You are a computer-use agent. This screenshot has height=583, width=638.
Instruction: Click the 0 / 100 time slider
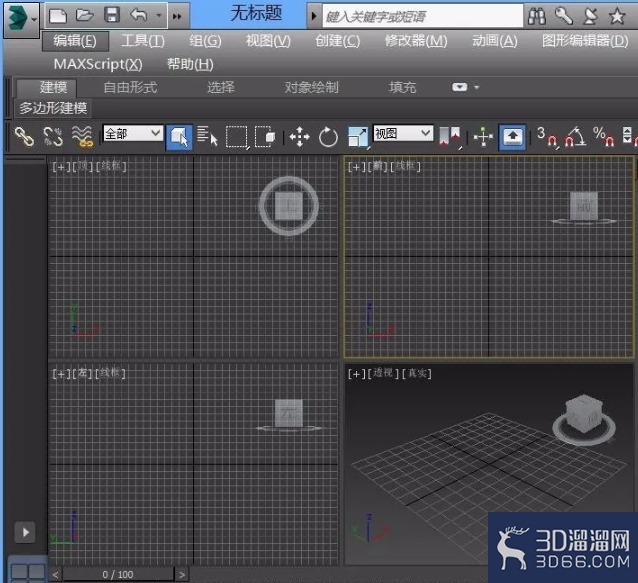click(x=118, y=574)
